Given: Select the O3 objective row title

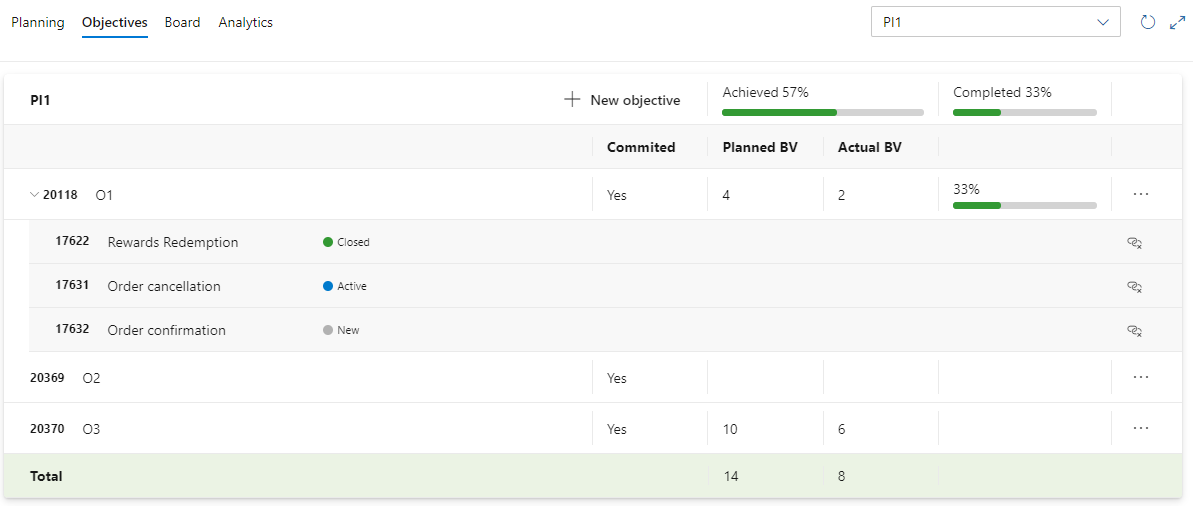Looking at the screenshot, I should (91, 429).
